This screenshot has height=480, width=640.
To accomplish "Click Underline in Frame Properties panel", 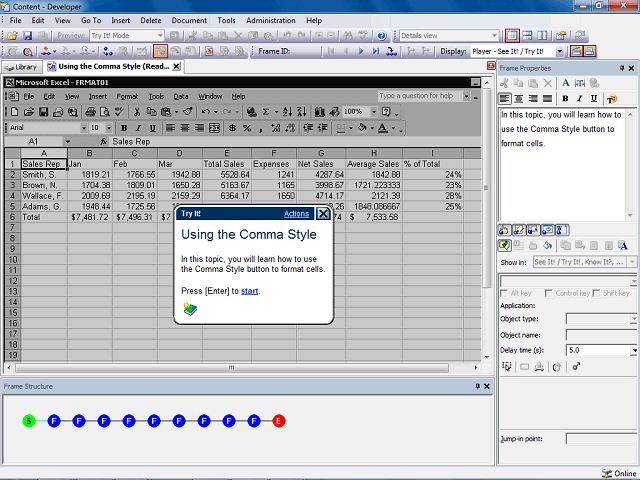I will 594,98.
